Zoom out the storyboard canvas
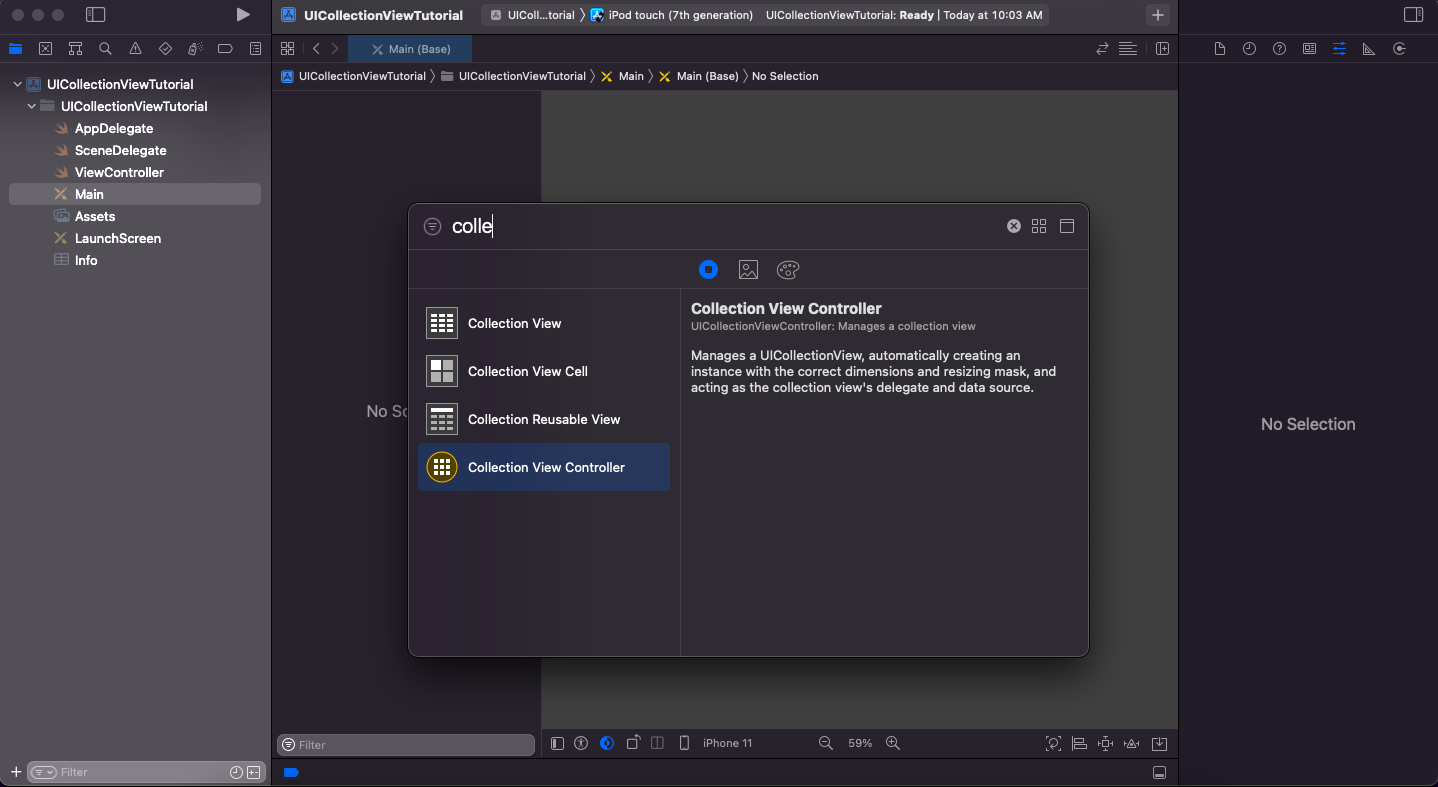 [x=825, y=743]
